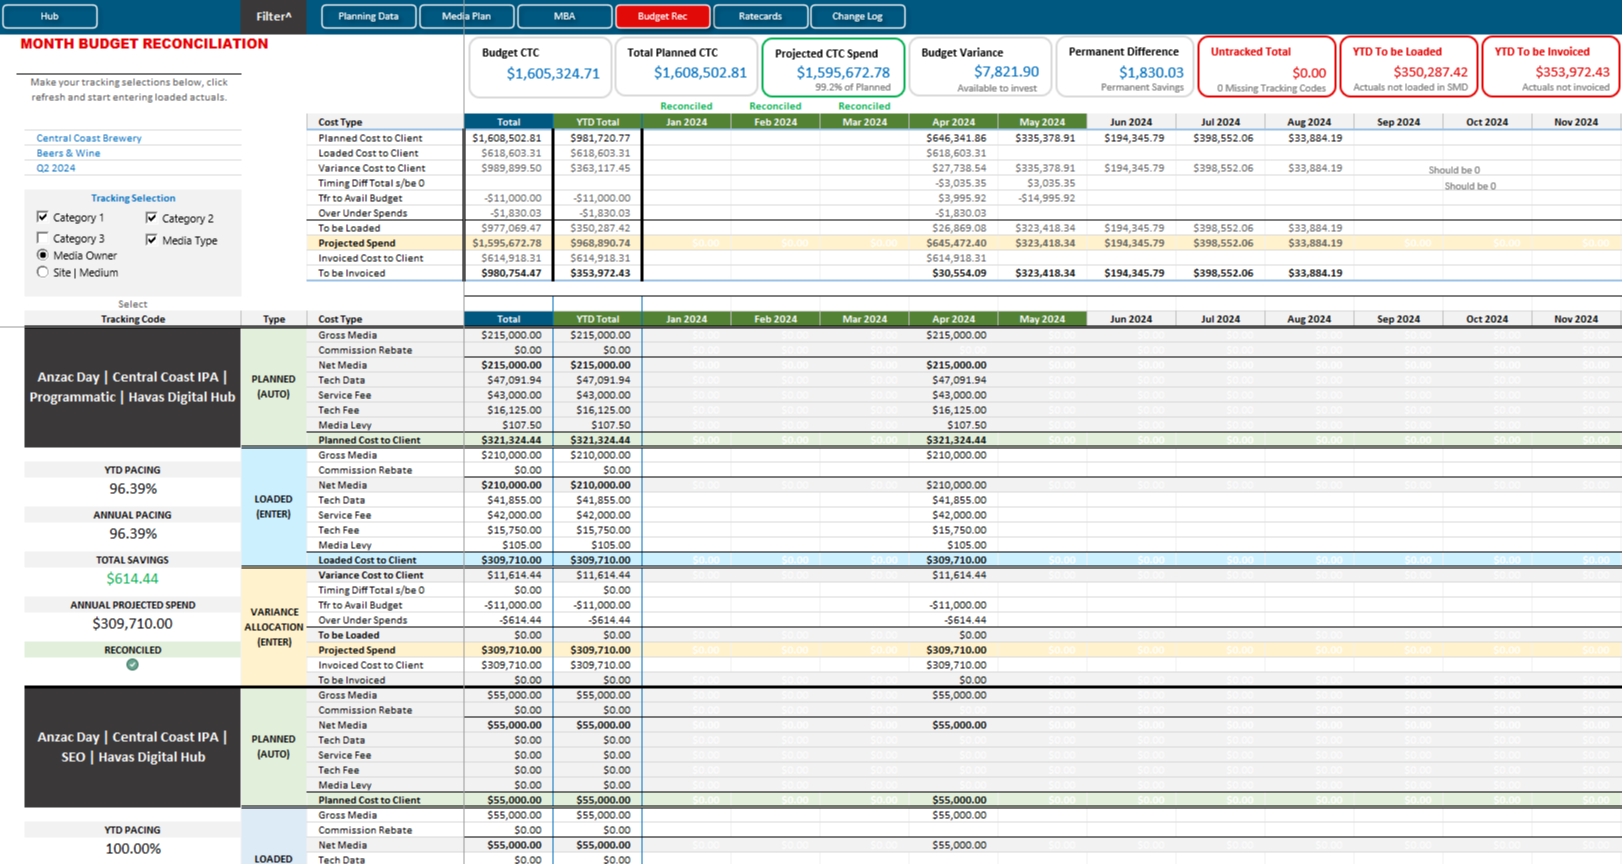Switch to the Planning Data tab
1623x865 pixels.
pyautogui.click(x=368, y=16)
